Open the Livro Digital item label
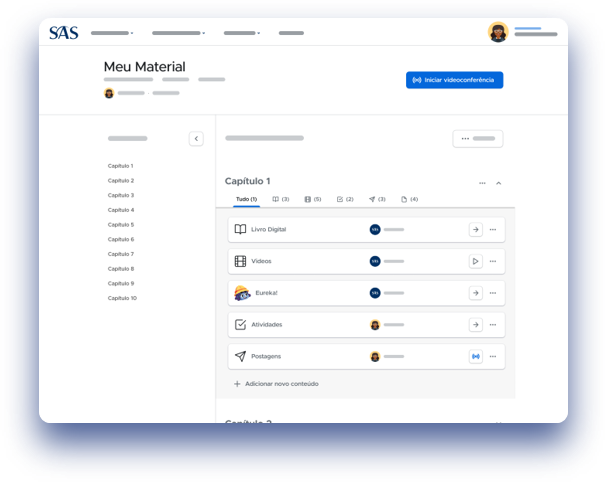 point(269,230)
